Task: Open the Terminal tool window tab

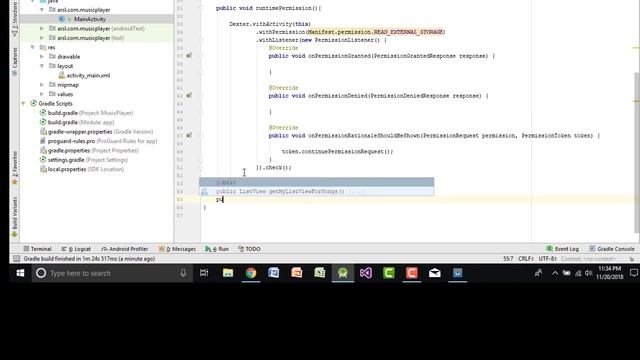Action: click(37, 249)
